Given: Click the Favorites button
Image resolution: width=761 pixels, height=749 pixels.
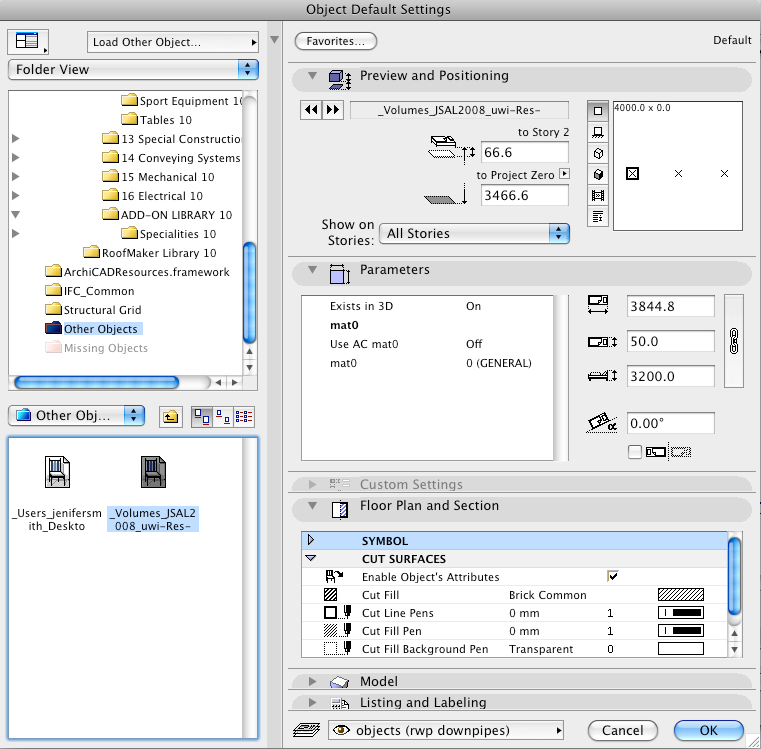Looking at the screenshot, I should [x=335, y=41].
